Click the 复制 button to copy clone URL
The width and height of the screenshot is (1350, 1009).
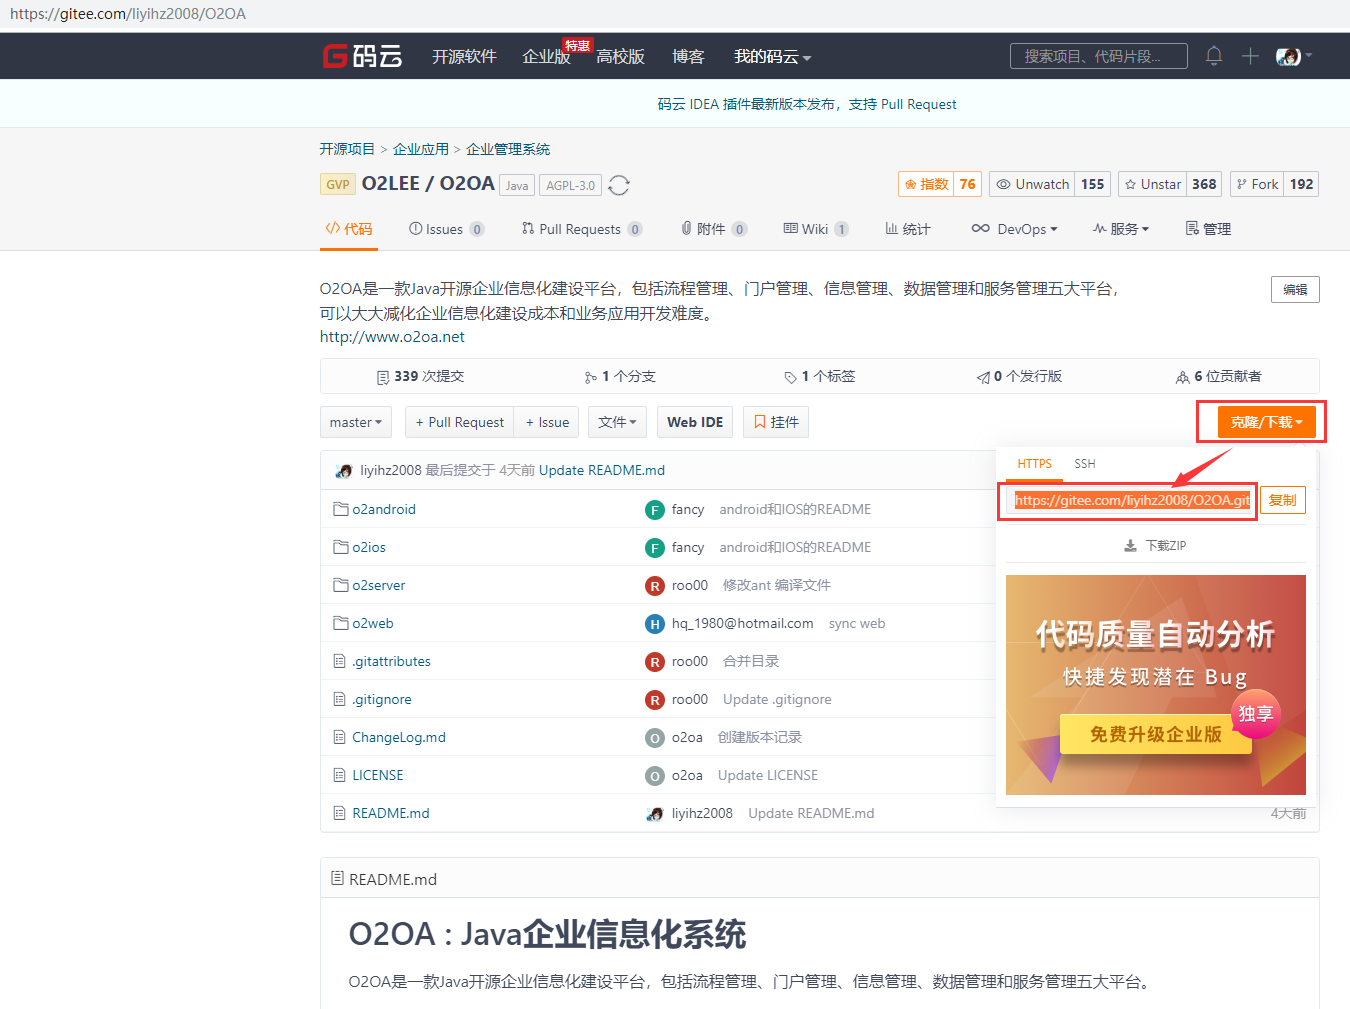(1282, 499)
